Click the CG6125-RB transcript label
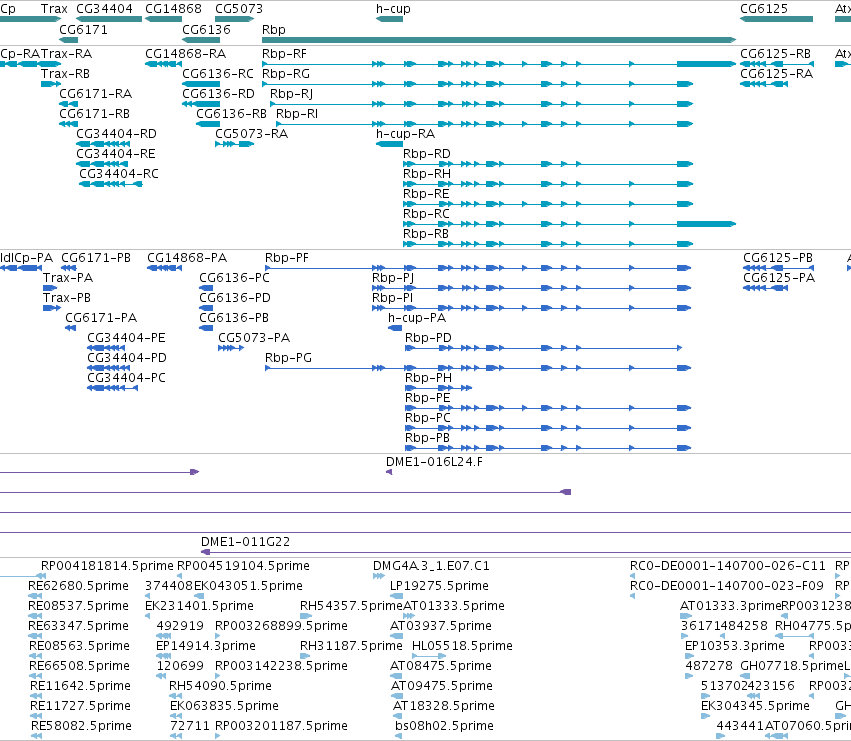 776,54
